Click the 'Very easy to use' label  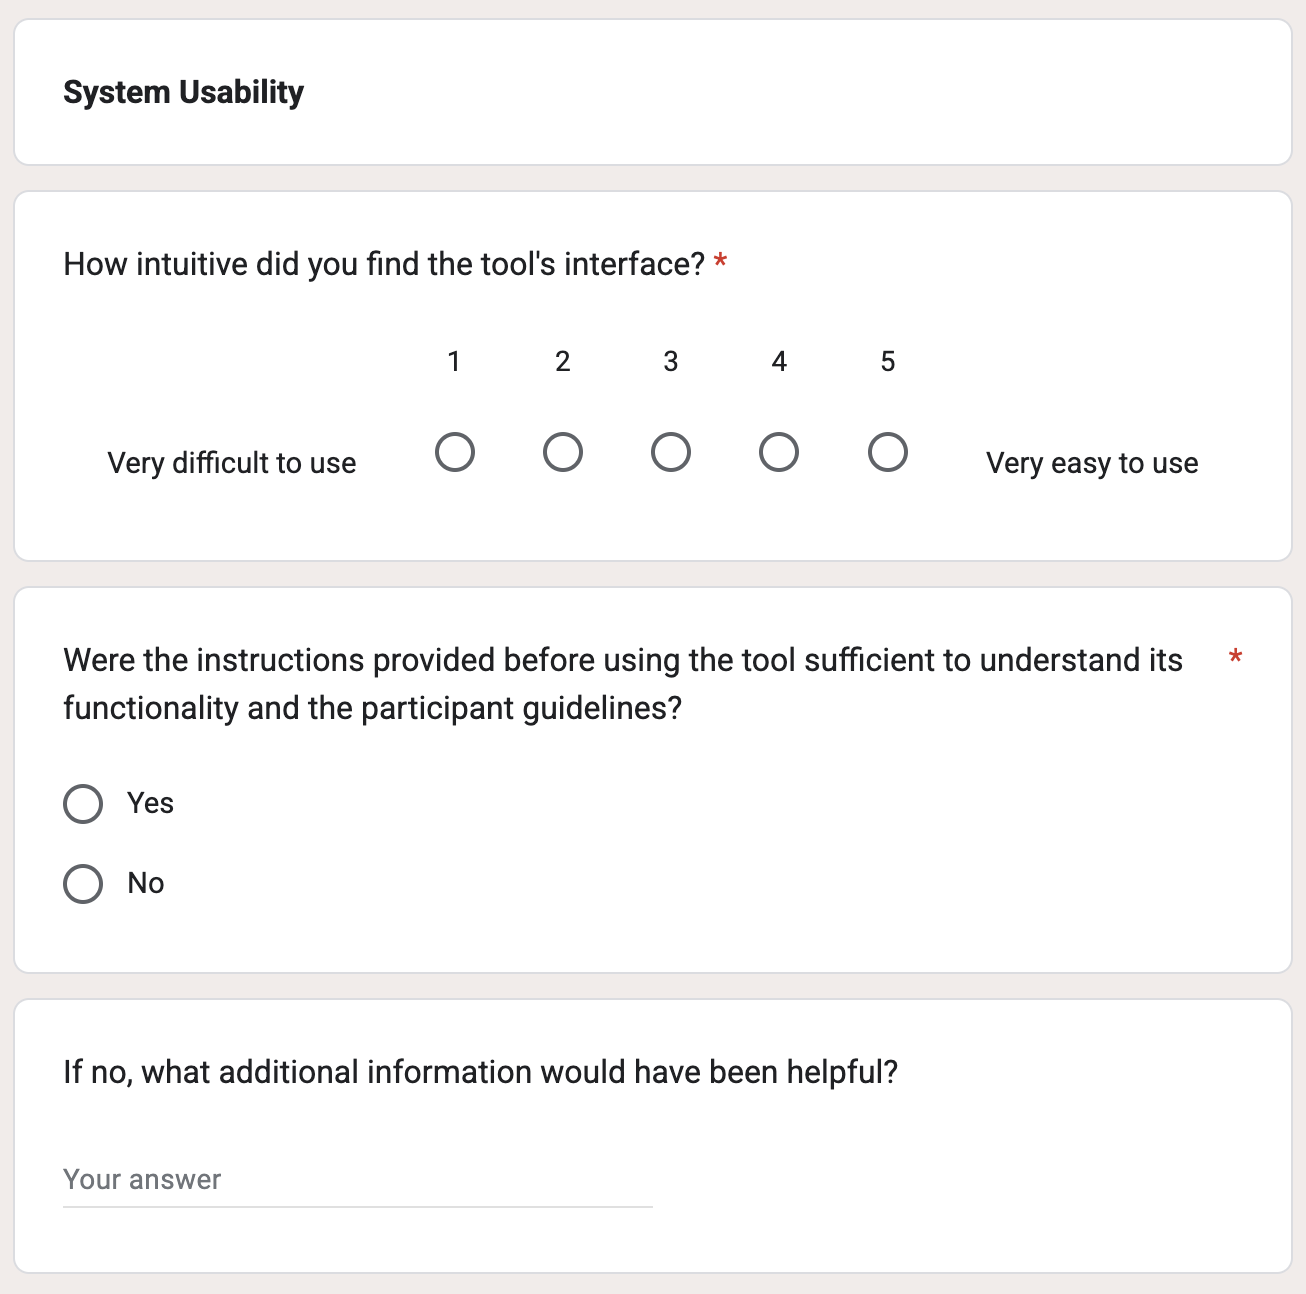[x=1092, y=463]
